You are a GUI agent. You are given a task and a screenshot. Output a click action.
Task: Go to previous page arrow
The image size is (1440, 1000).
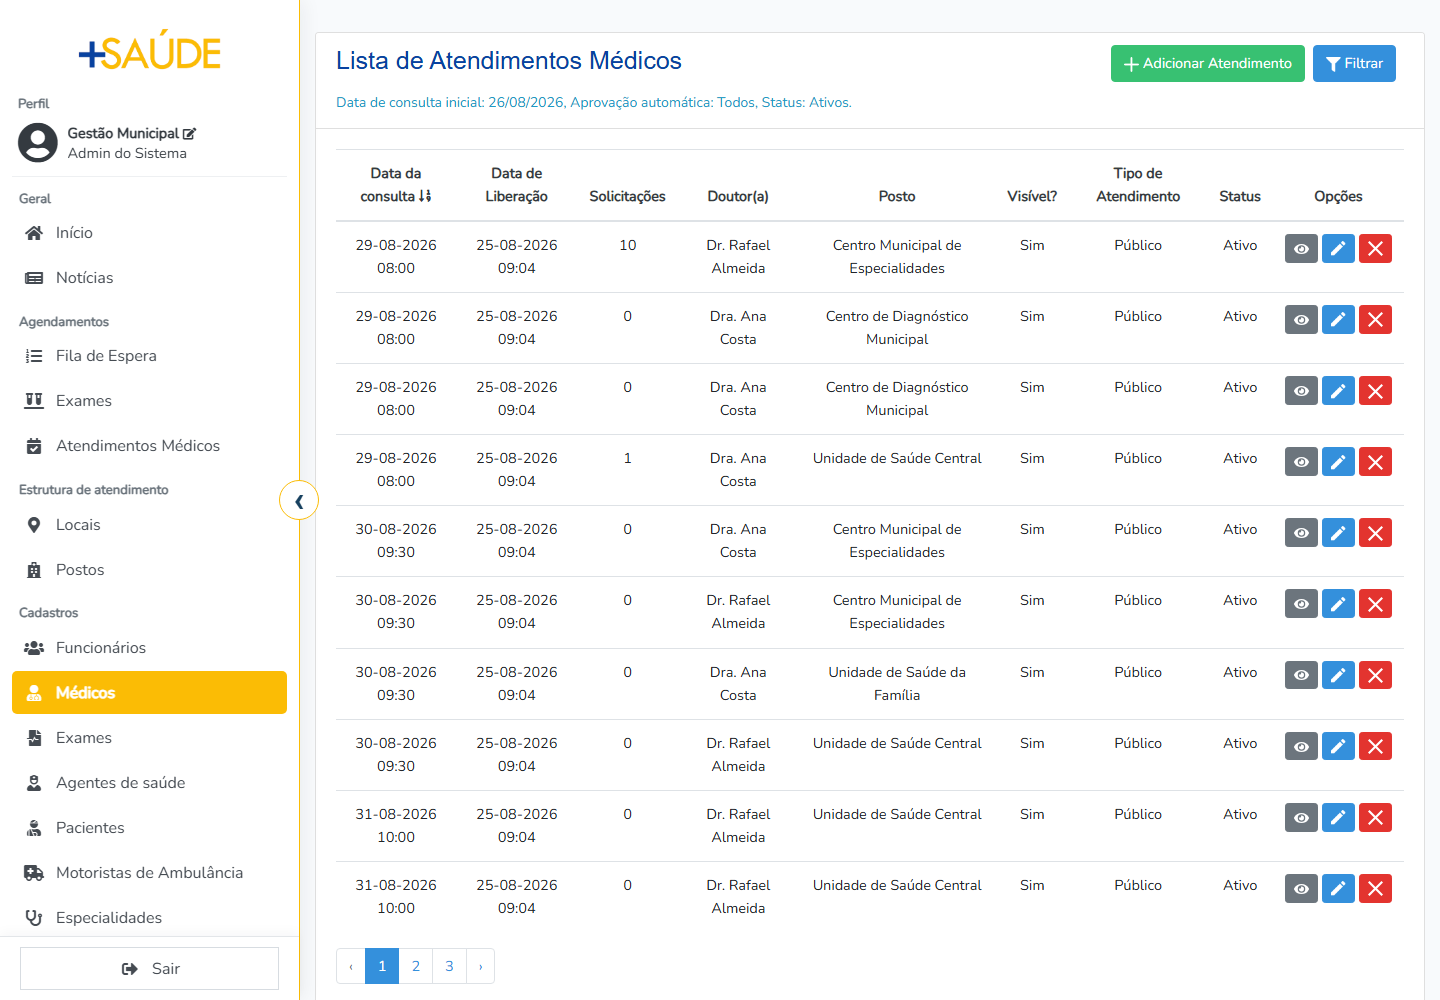pos(351,966)
